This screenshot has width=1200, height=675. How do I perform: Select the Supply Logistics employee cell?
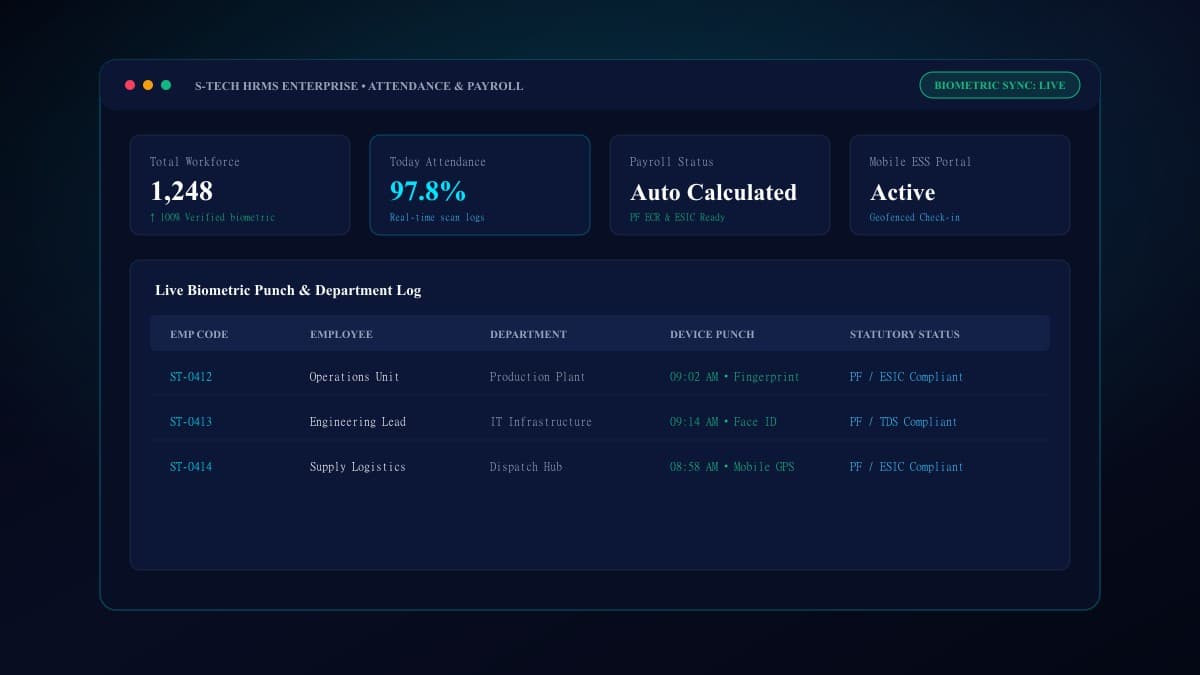click(358, 467)
